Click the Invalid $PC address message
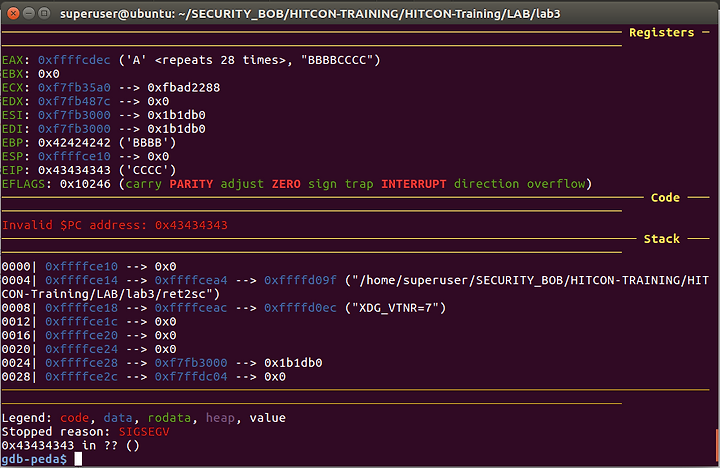Screen dimensions: 720x468 click(114, 226)
